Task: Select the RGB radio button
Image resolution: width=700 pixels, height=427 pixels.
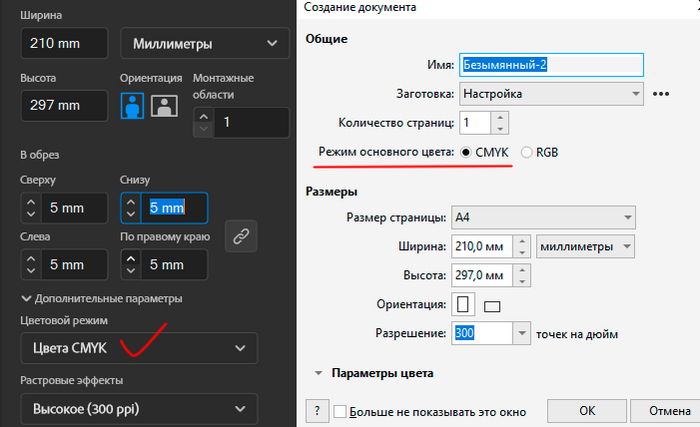Action: tap(527, 152)
